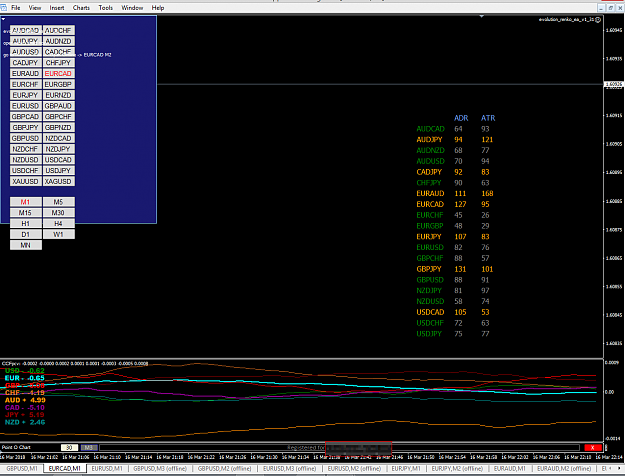Switch to the M5 timeframe
The height and width of the screenshot is (476, 625).
click(59, 202)
